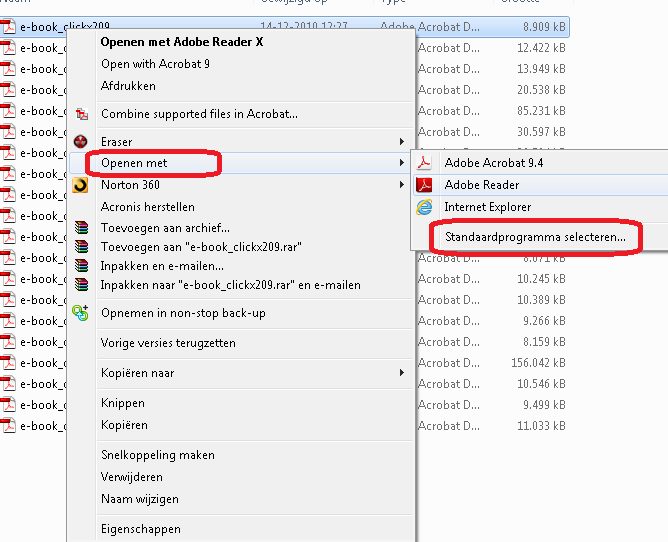Viewport: 668px width, 542px height.
Task: Select Verwijderen menu entry
Action: click(132, 477)
